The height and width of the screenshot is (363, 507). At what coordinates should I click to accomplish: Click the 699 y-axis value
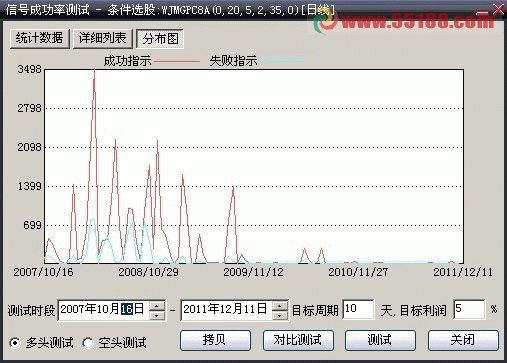[32, 225]
